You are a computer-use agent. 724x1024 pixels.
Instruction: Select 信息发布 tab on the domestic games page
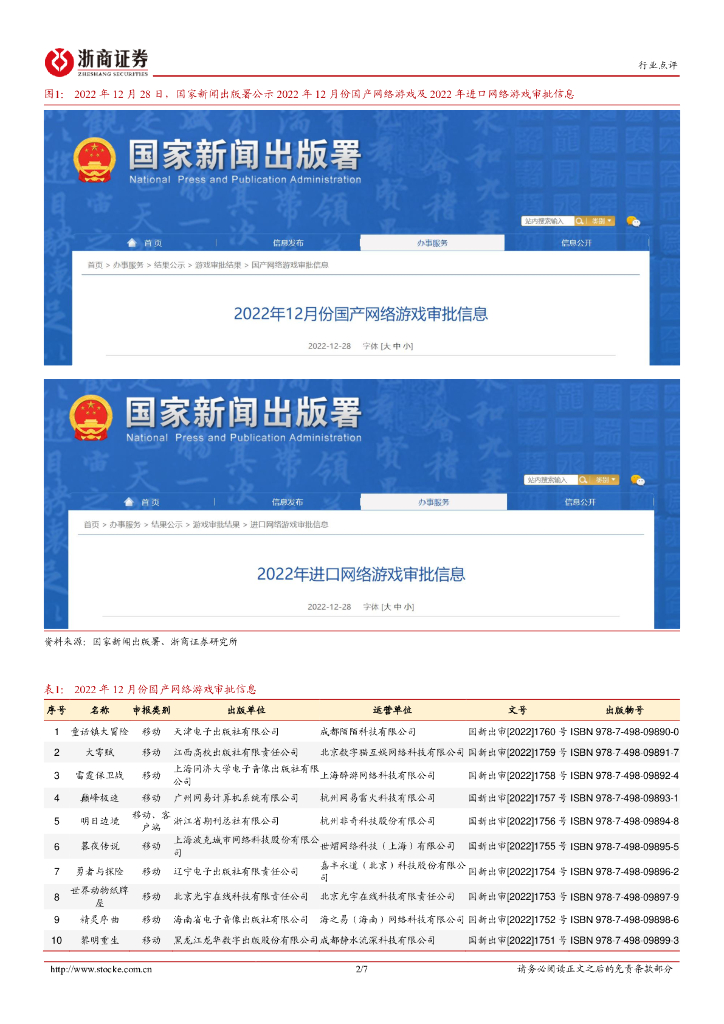288,243
